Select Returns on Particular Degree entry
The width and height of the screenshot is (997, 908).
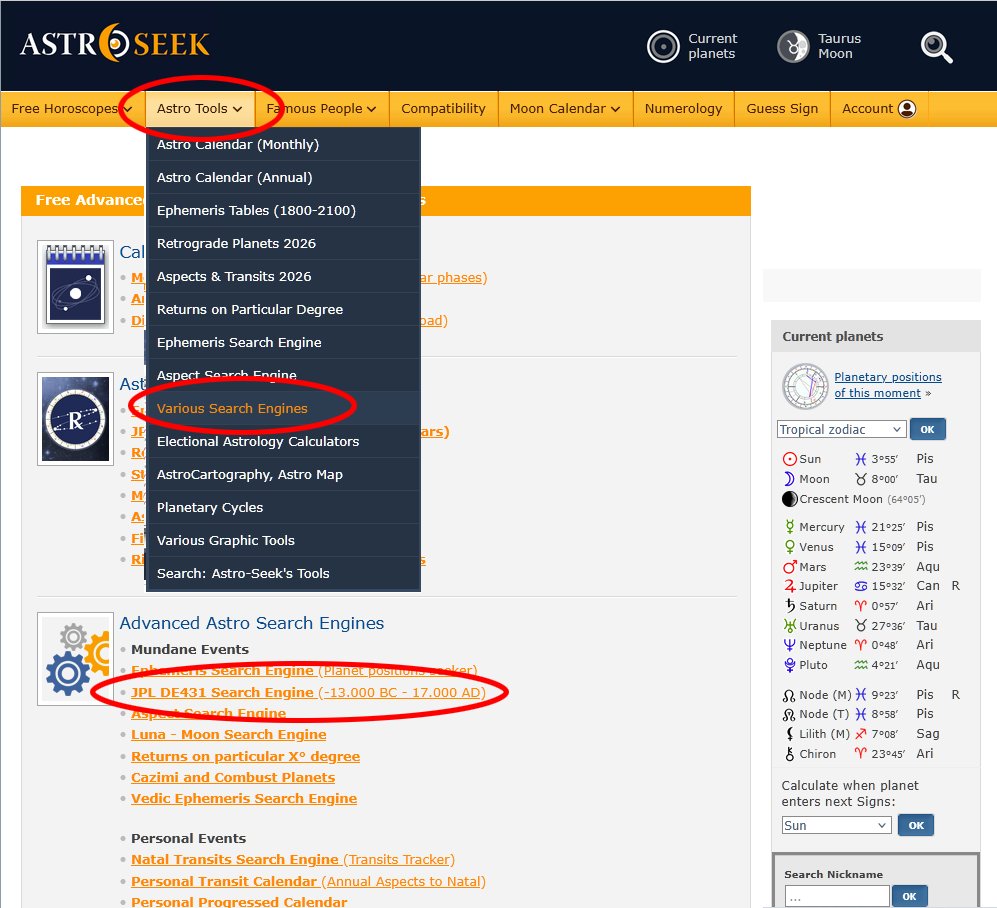click(x=283, y=310)
